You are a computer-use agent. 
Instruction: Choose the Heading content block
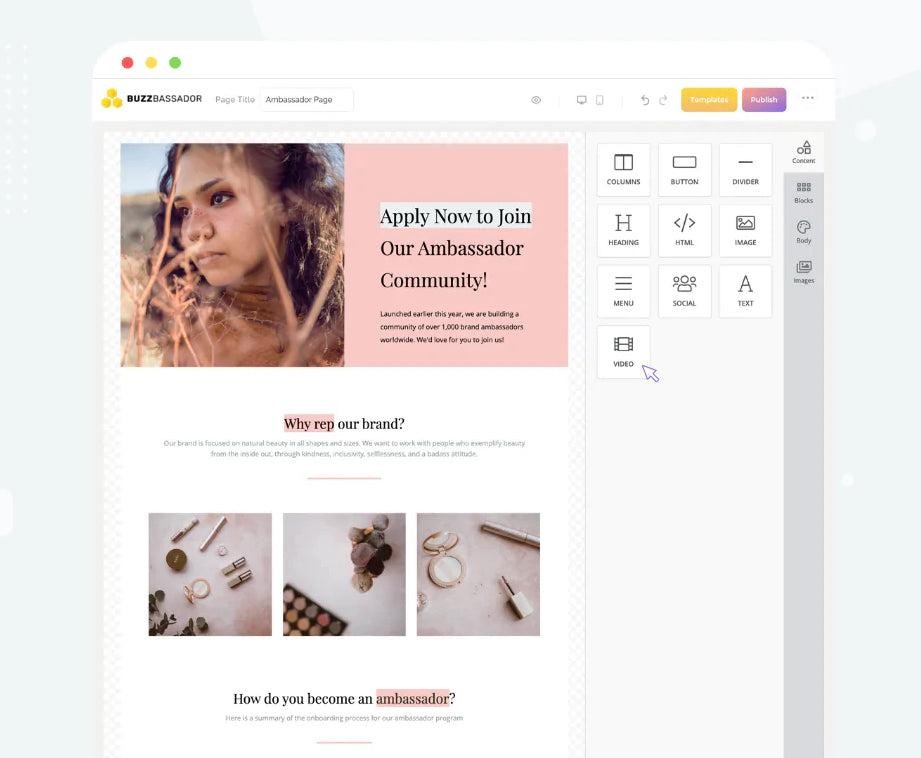(x=623, y=230)
